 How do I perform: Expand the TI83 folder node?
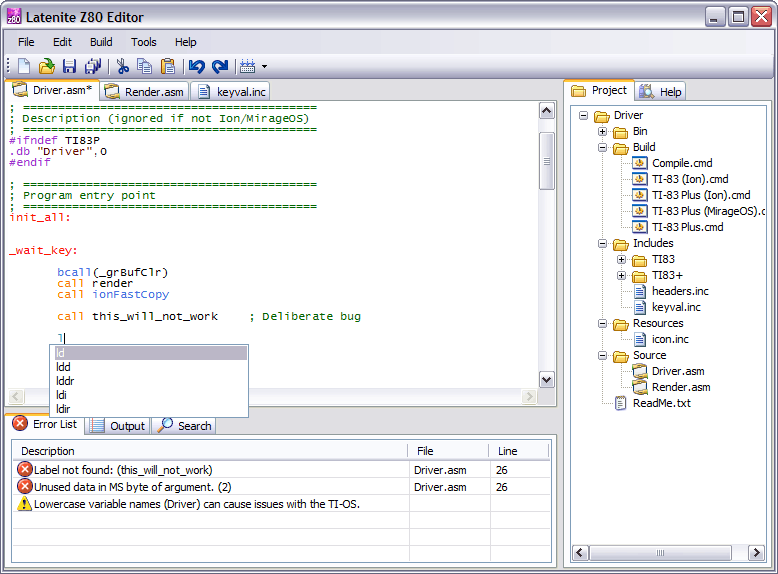tap(621, 259)
